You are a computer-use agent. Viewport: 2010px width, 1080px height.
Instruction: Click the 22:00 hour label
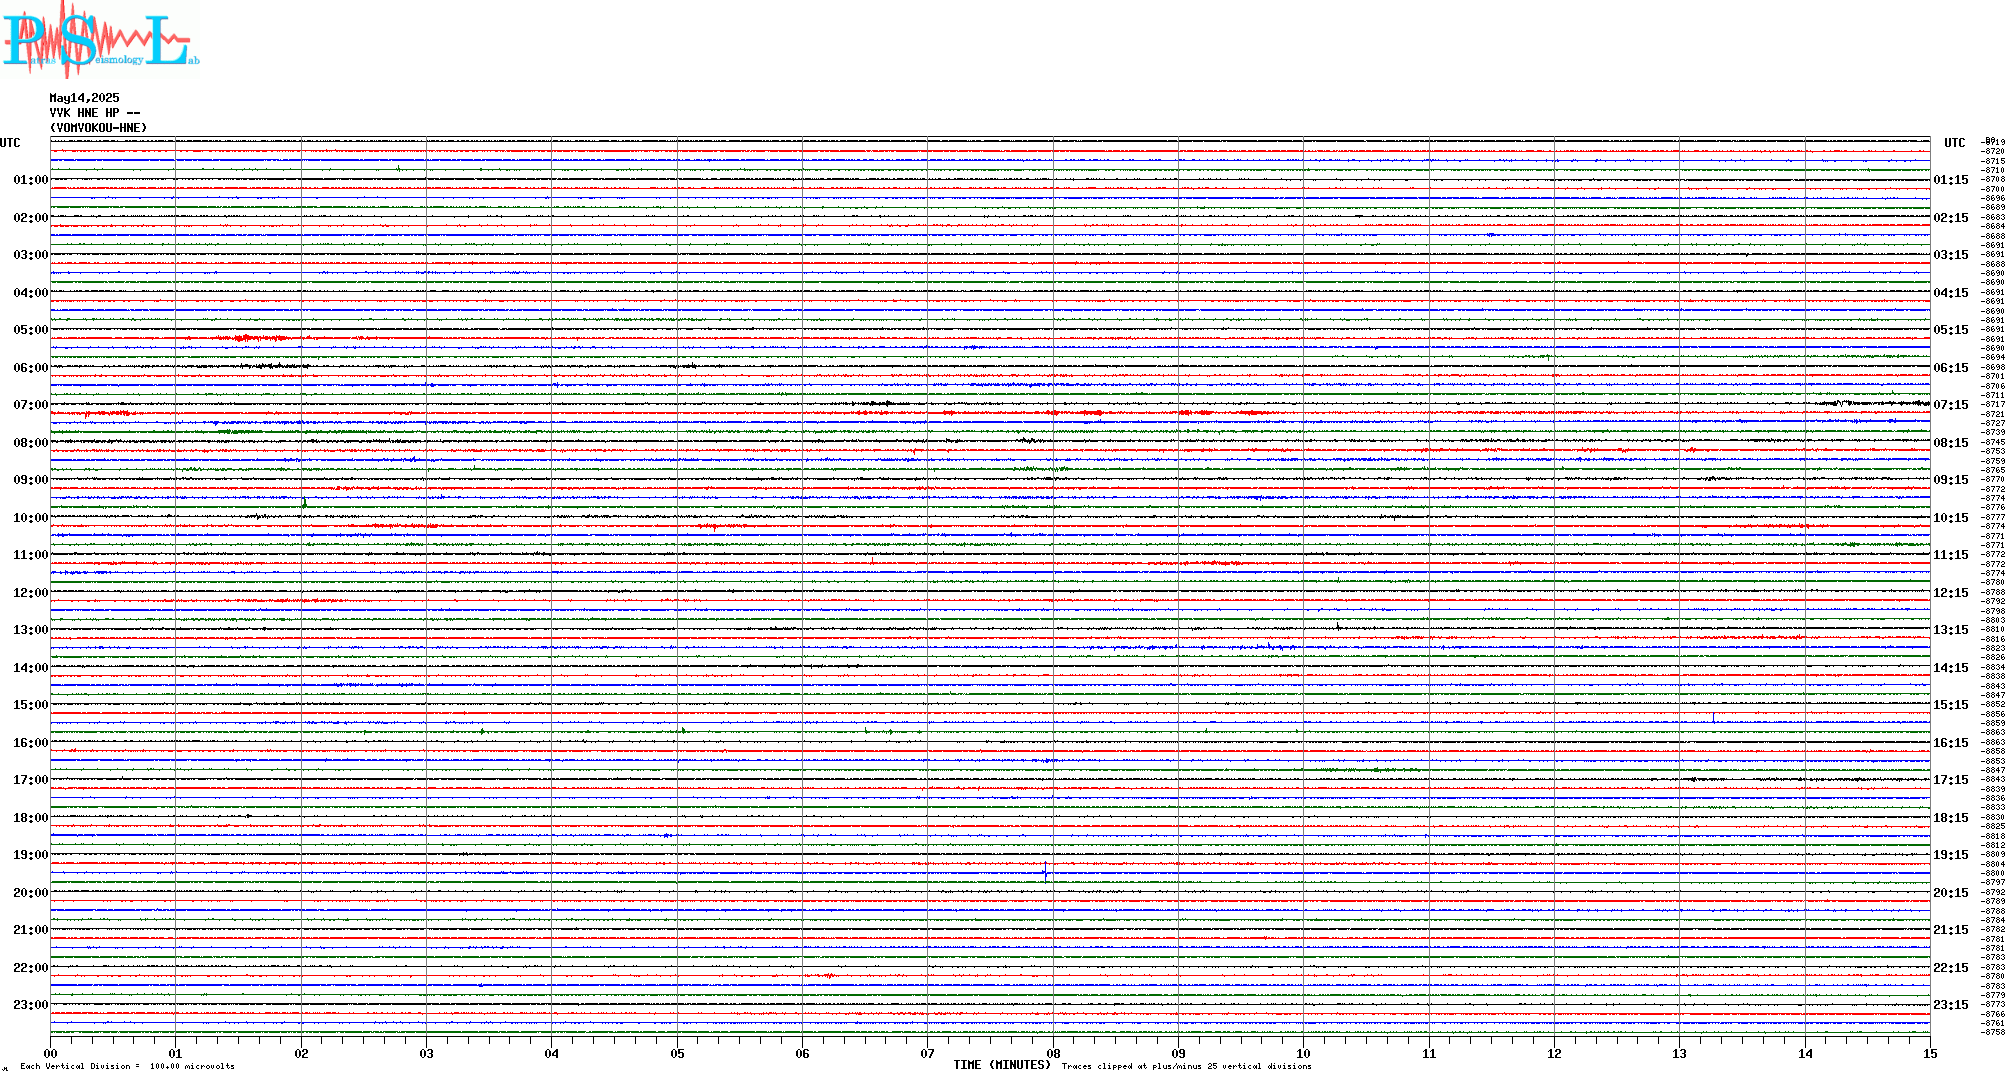(x=31, y=968)
